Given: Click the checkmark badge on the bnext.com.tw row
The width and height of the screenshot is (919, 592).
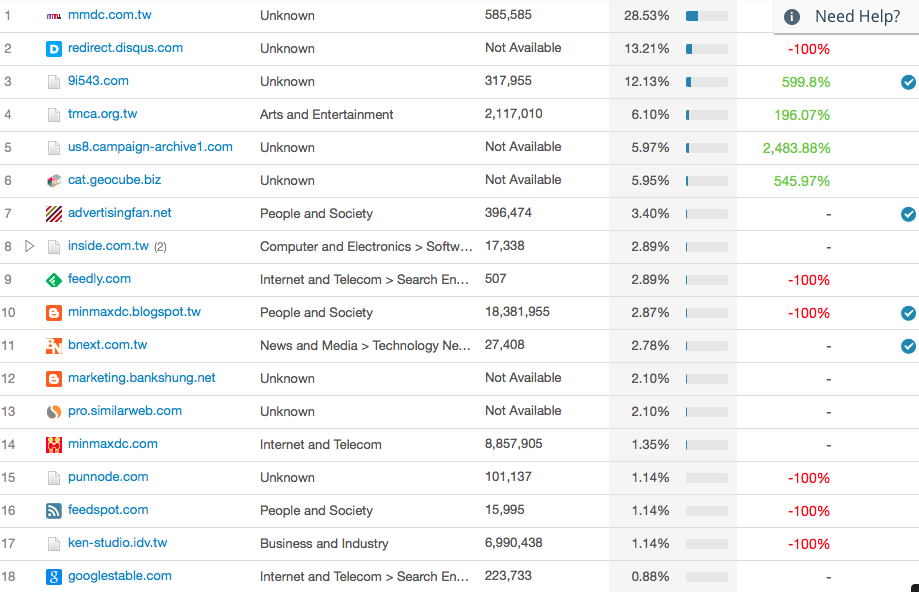Looking at the screenshot, I should tap(907, 345).
